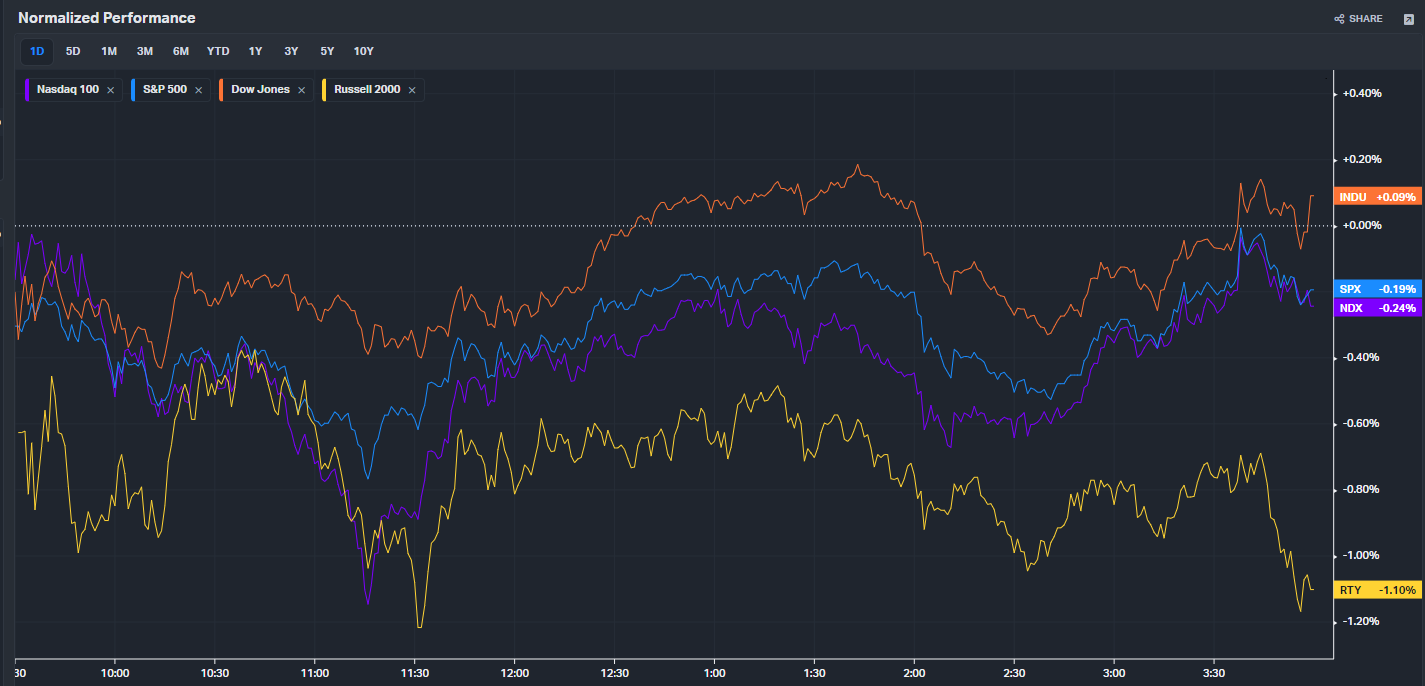
Task: Show the 6M performance range
Action: (x=181, y=51)
